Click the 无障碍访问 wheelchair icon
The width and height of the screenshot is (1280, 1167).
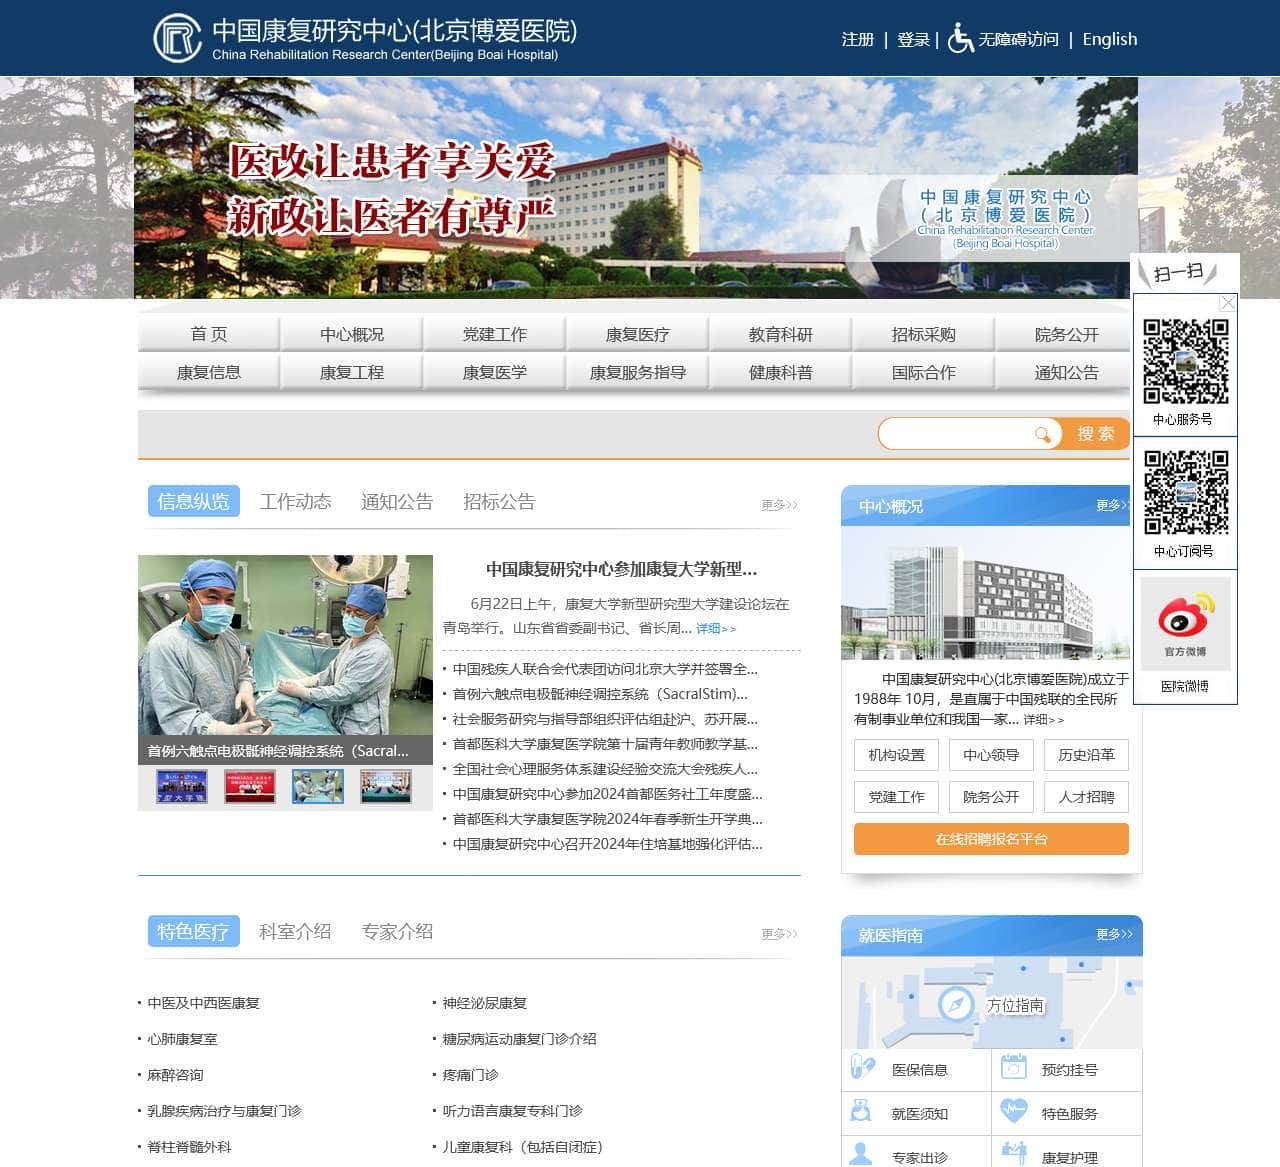tap(958, 40)
